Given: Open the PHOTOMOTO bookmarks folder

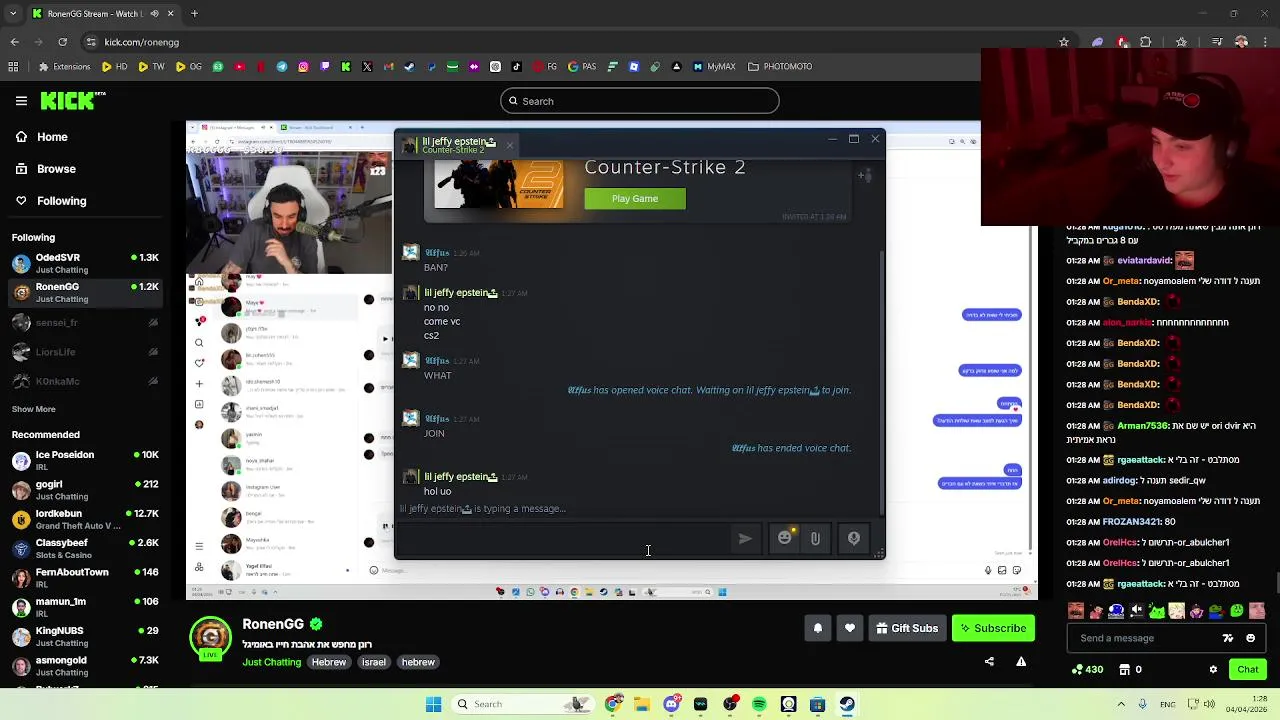Looking at the screenshot, I should [780, 67].
